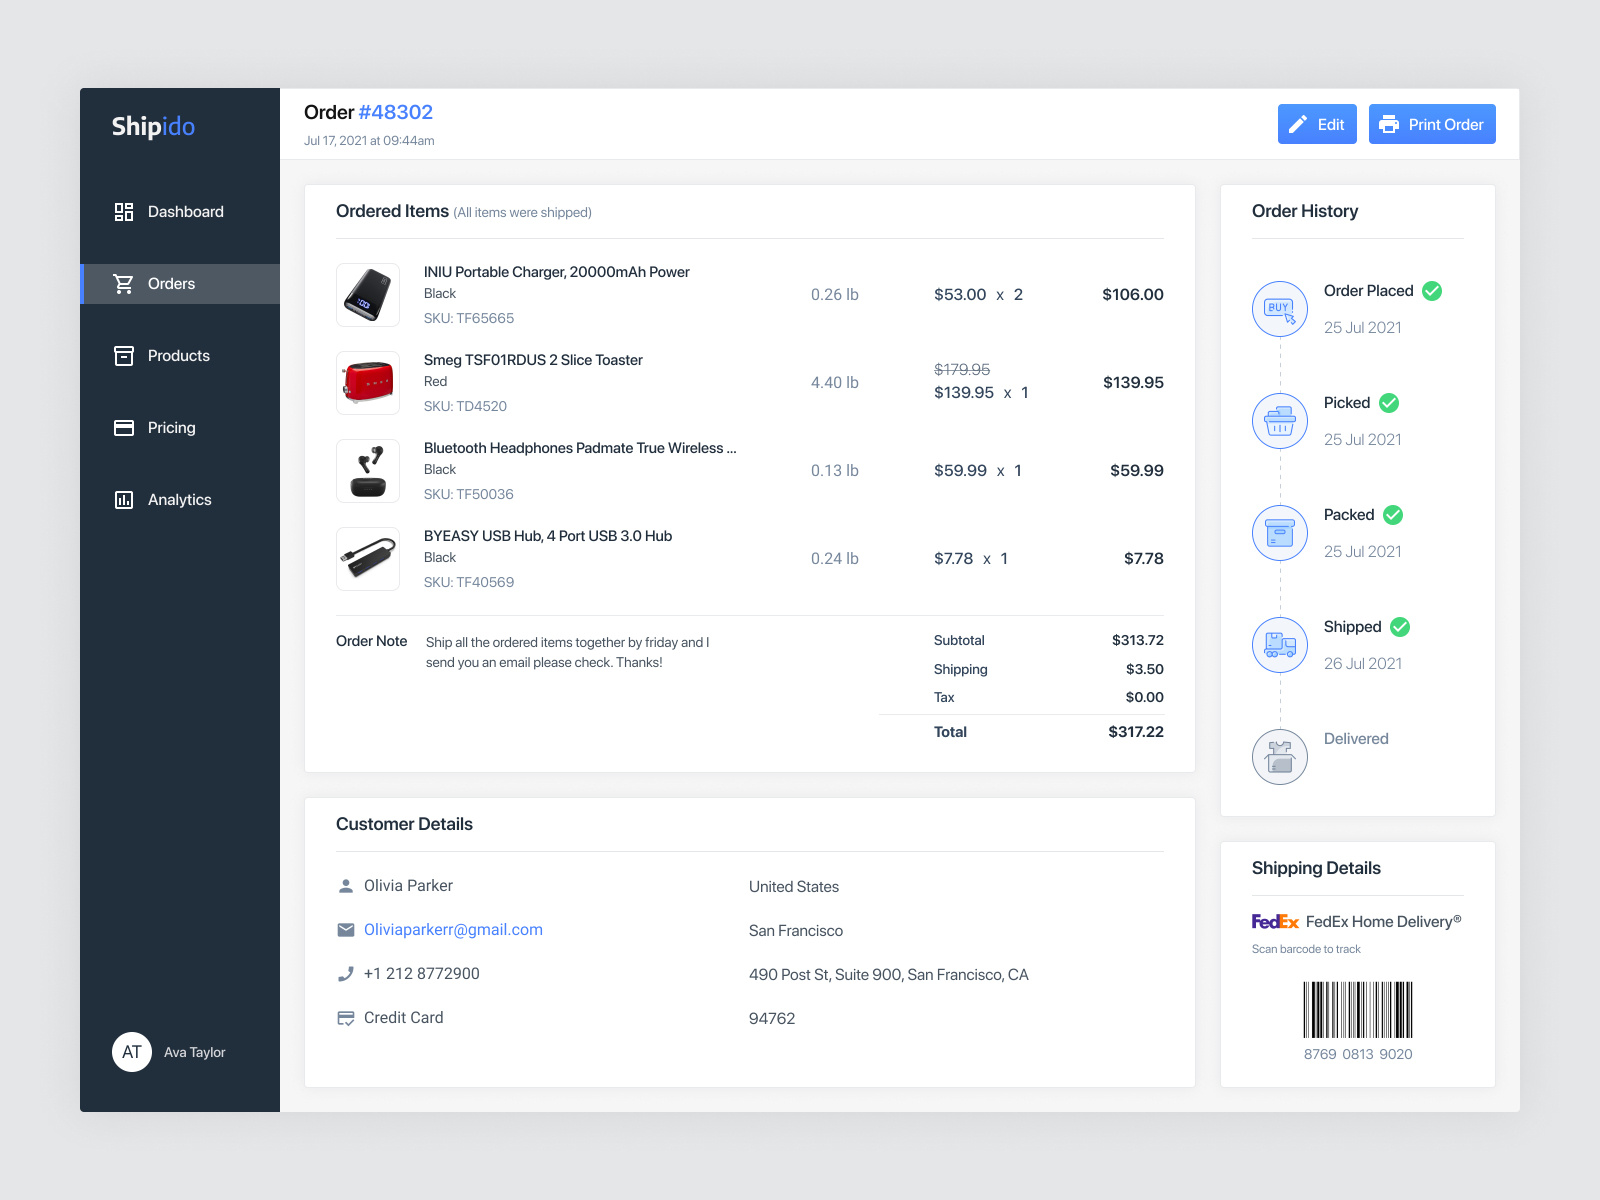
Task: Click the email envelope icon in Customer Details
Action: pos(345,929)
